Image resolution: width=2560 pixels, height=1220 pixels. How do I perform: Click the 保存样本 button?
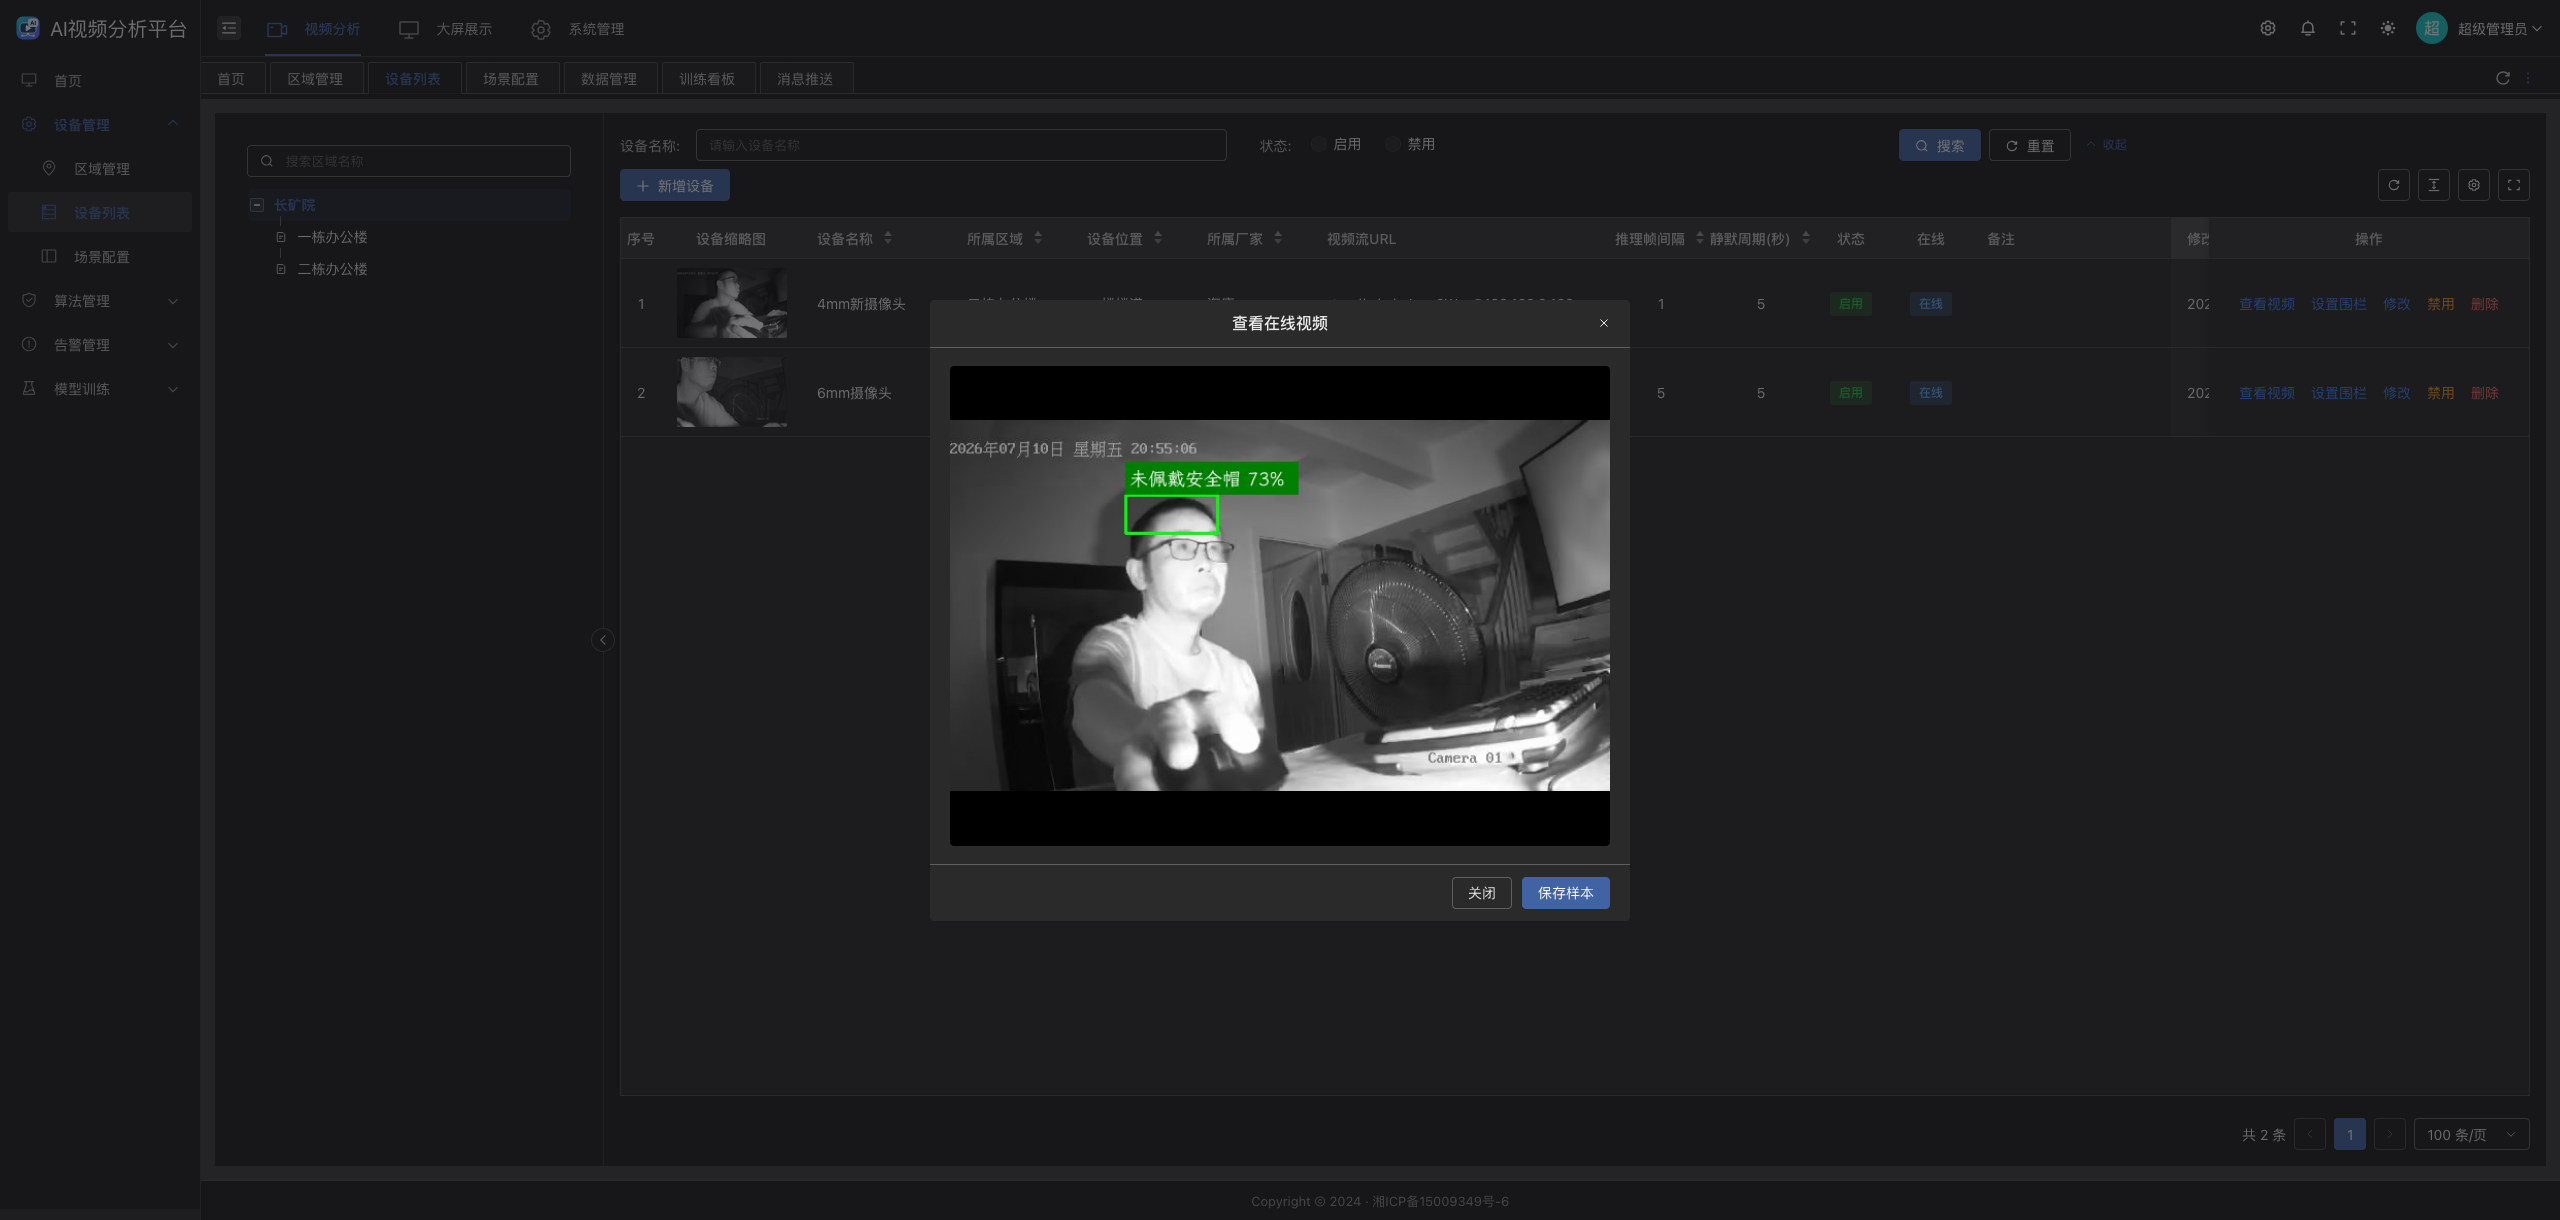pyautogui.click(x=1566, y=893)
